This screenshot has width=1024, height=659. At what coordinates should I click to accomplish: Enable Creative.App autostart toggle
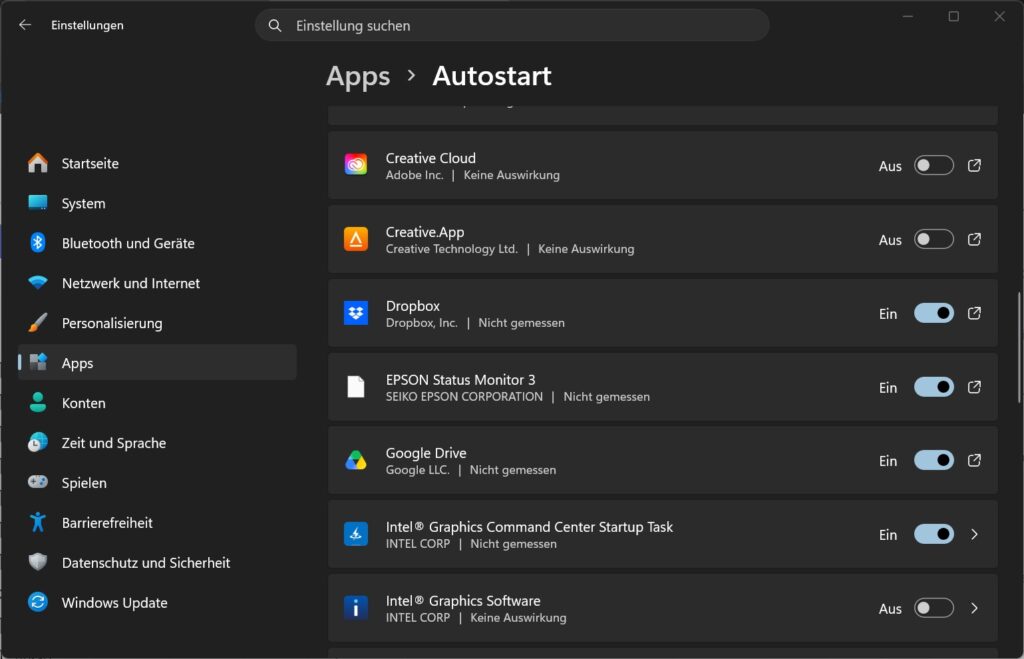click(x=934, y=239)
